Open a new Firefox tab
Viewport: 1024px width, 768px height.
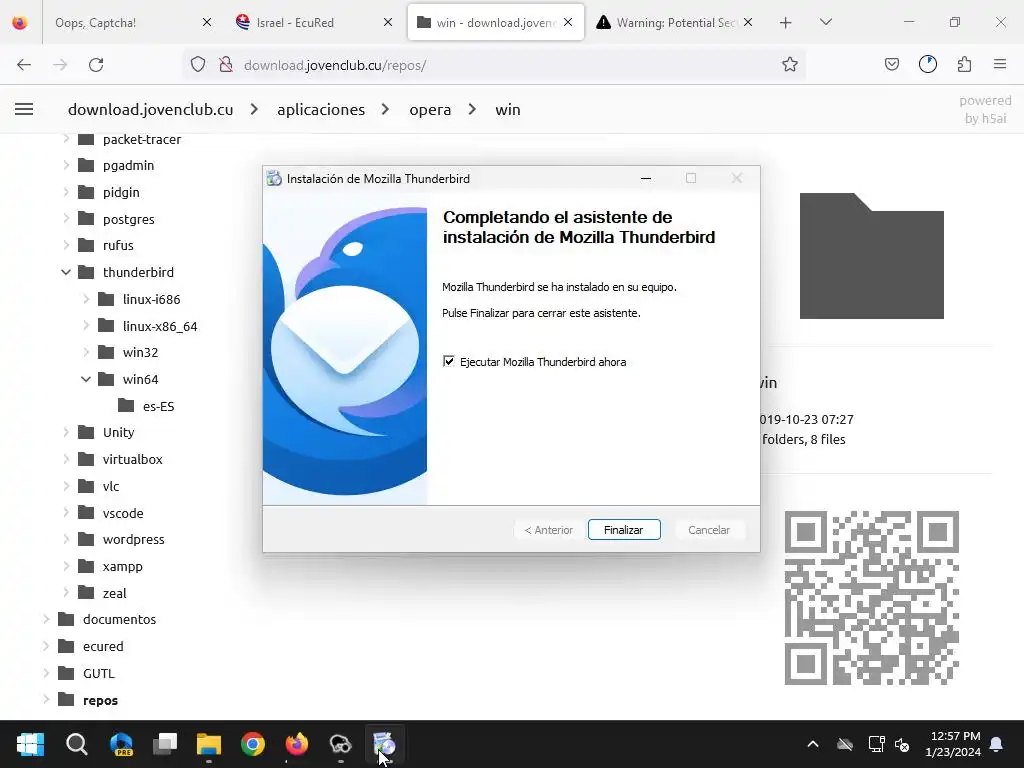[786, 22]
